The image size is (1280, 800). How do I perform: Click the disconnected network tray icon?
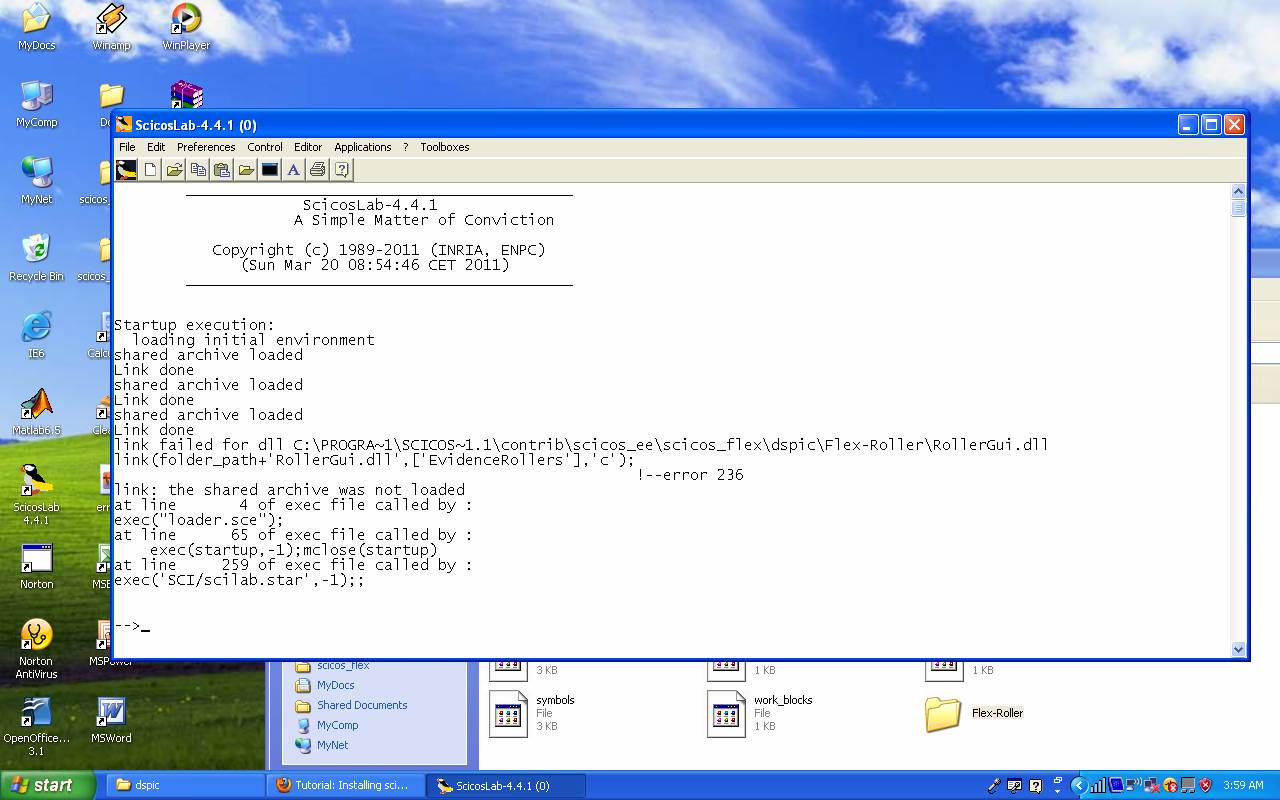click(x=1152, y=786)
